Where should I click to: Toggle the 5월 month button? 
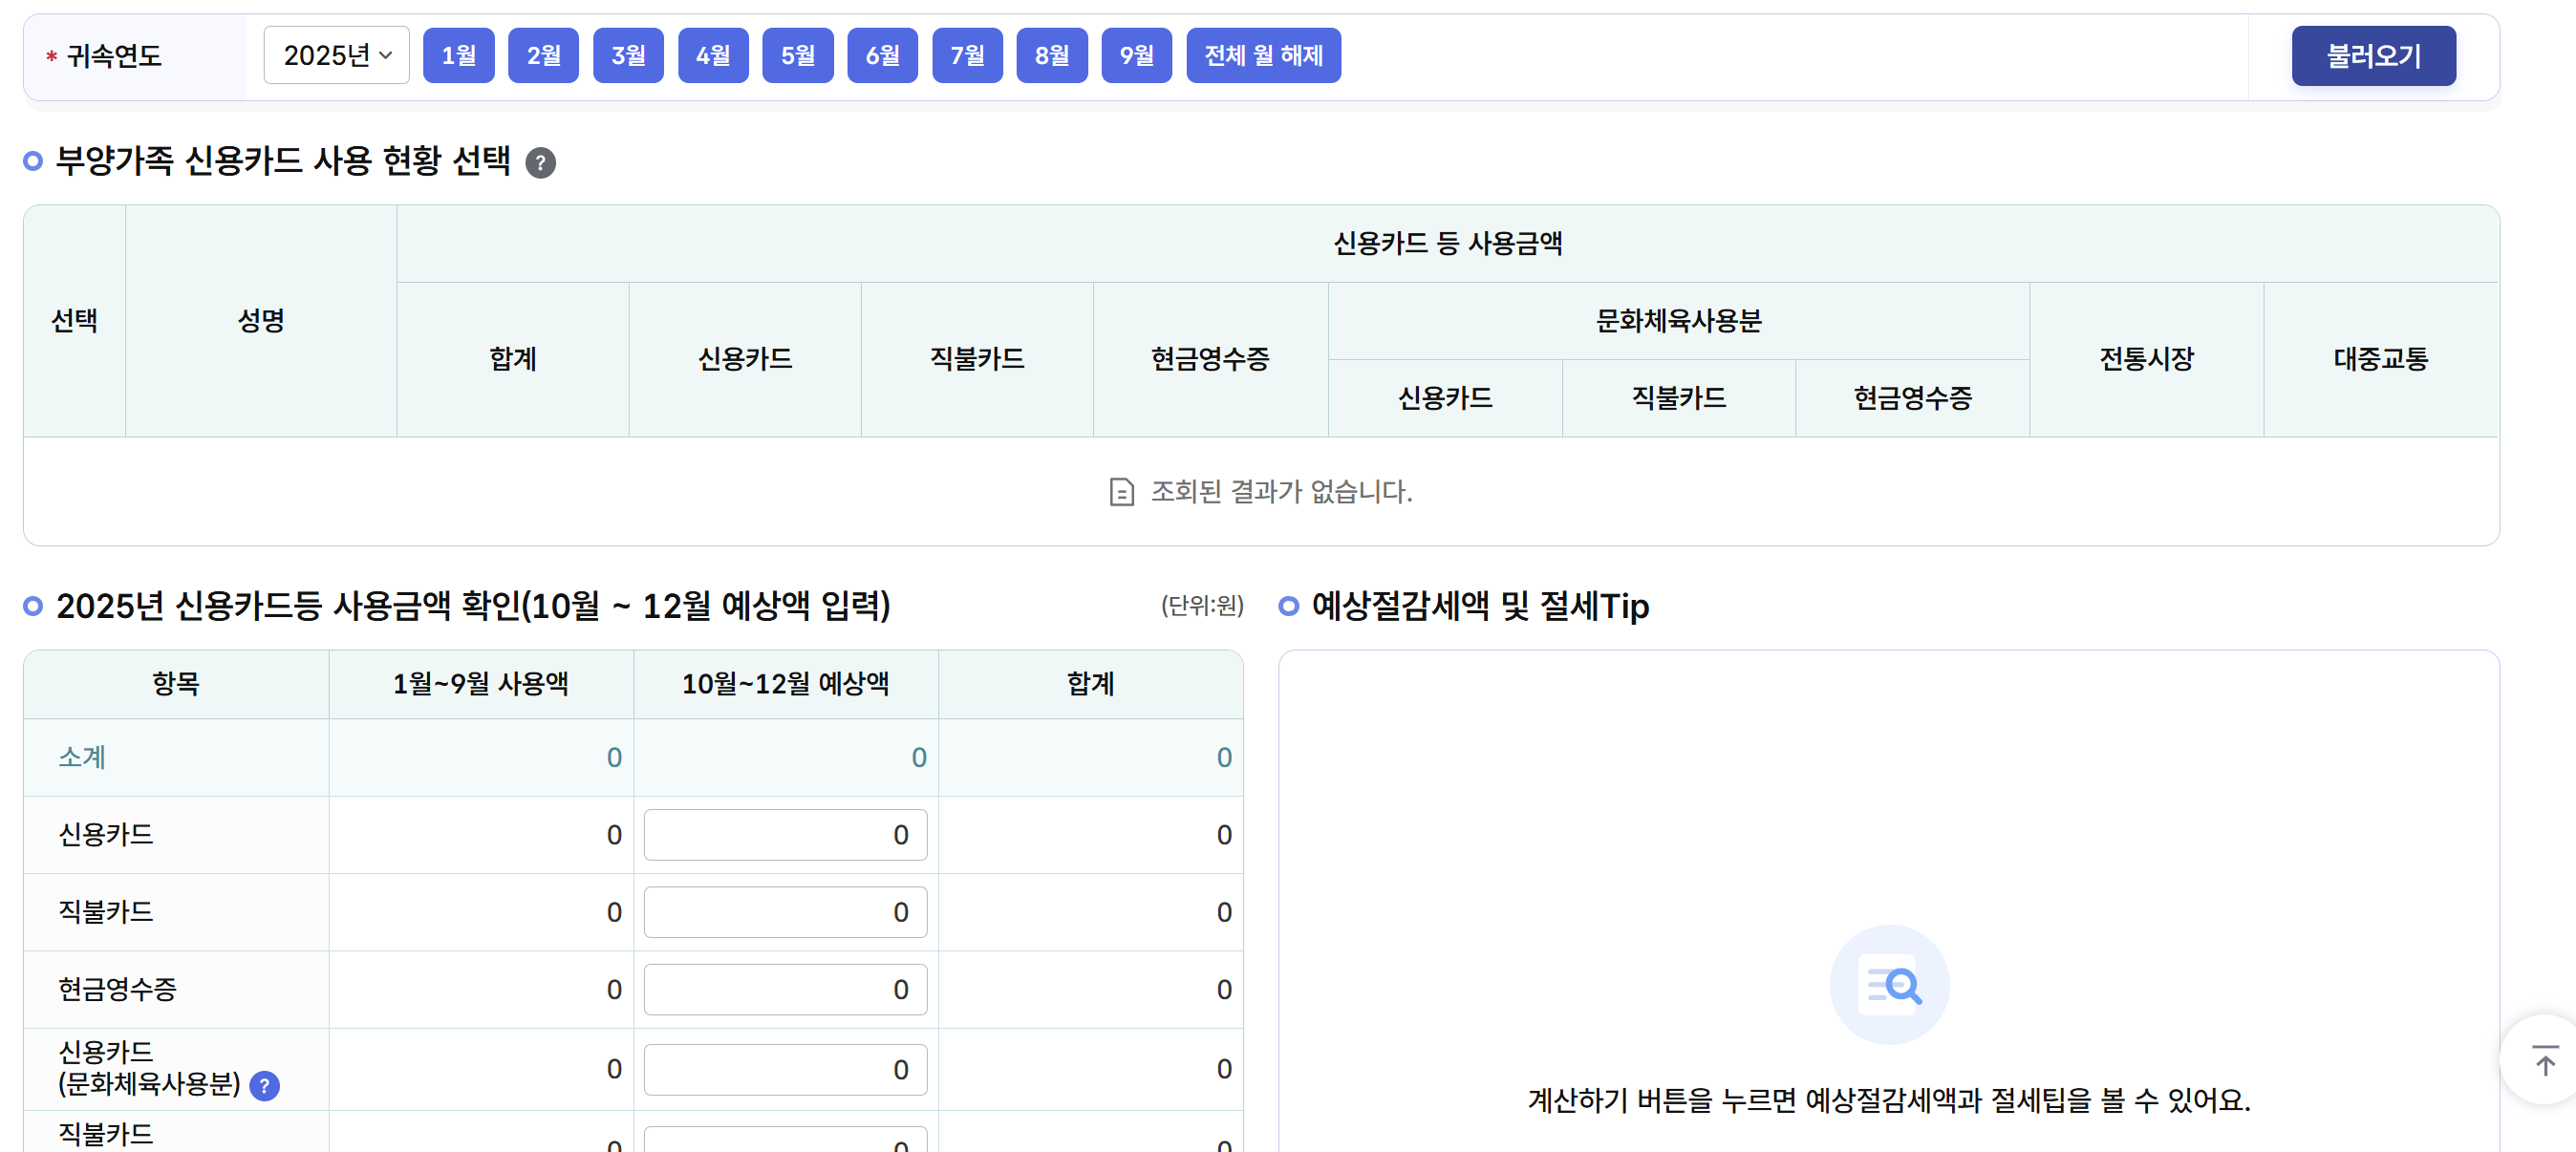(x=797, y=55)
